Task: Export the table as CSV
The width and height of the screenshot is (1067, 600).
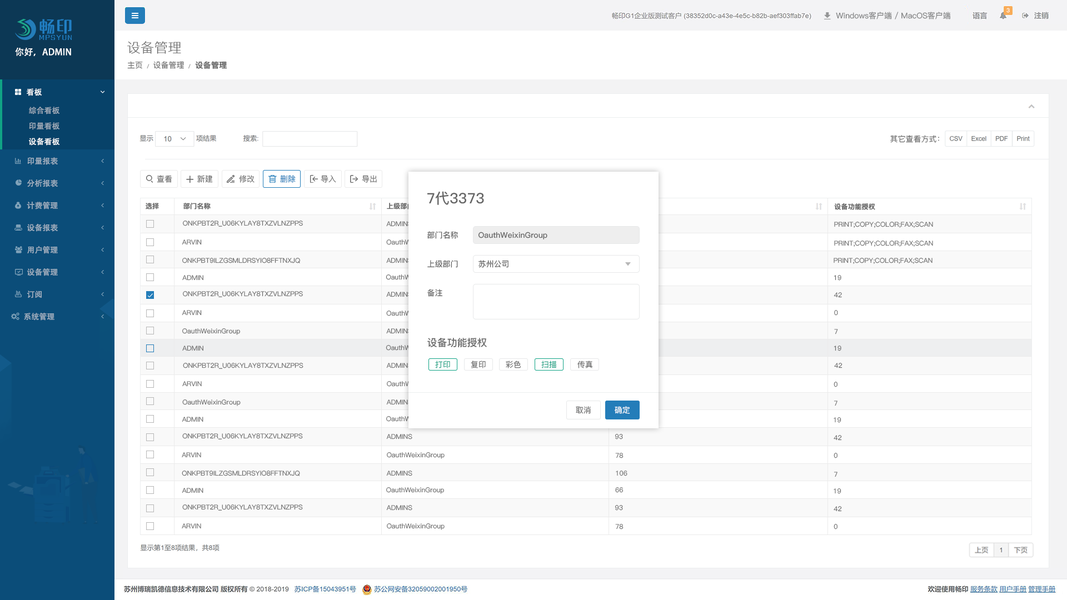Action: (x=955, y=139)
